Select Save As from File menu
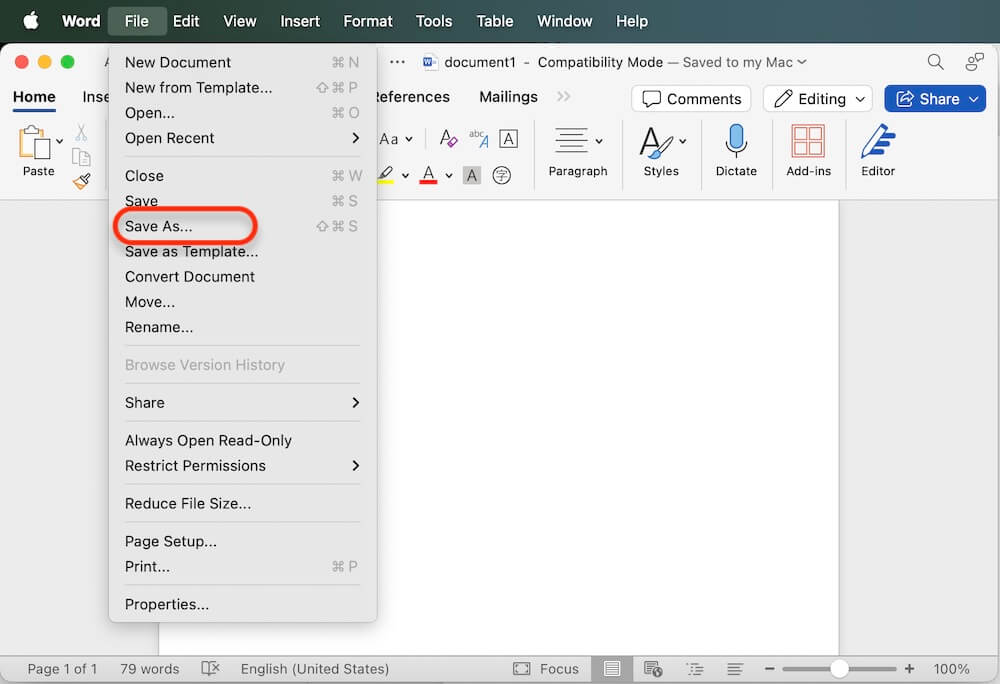1000x684 pixels. point(160,226)
